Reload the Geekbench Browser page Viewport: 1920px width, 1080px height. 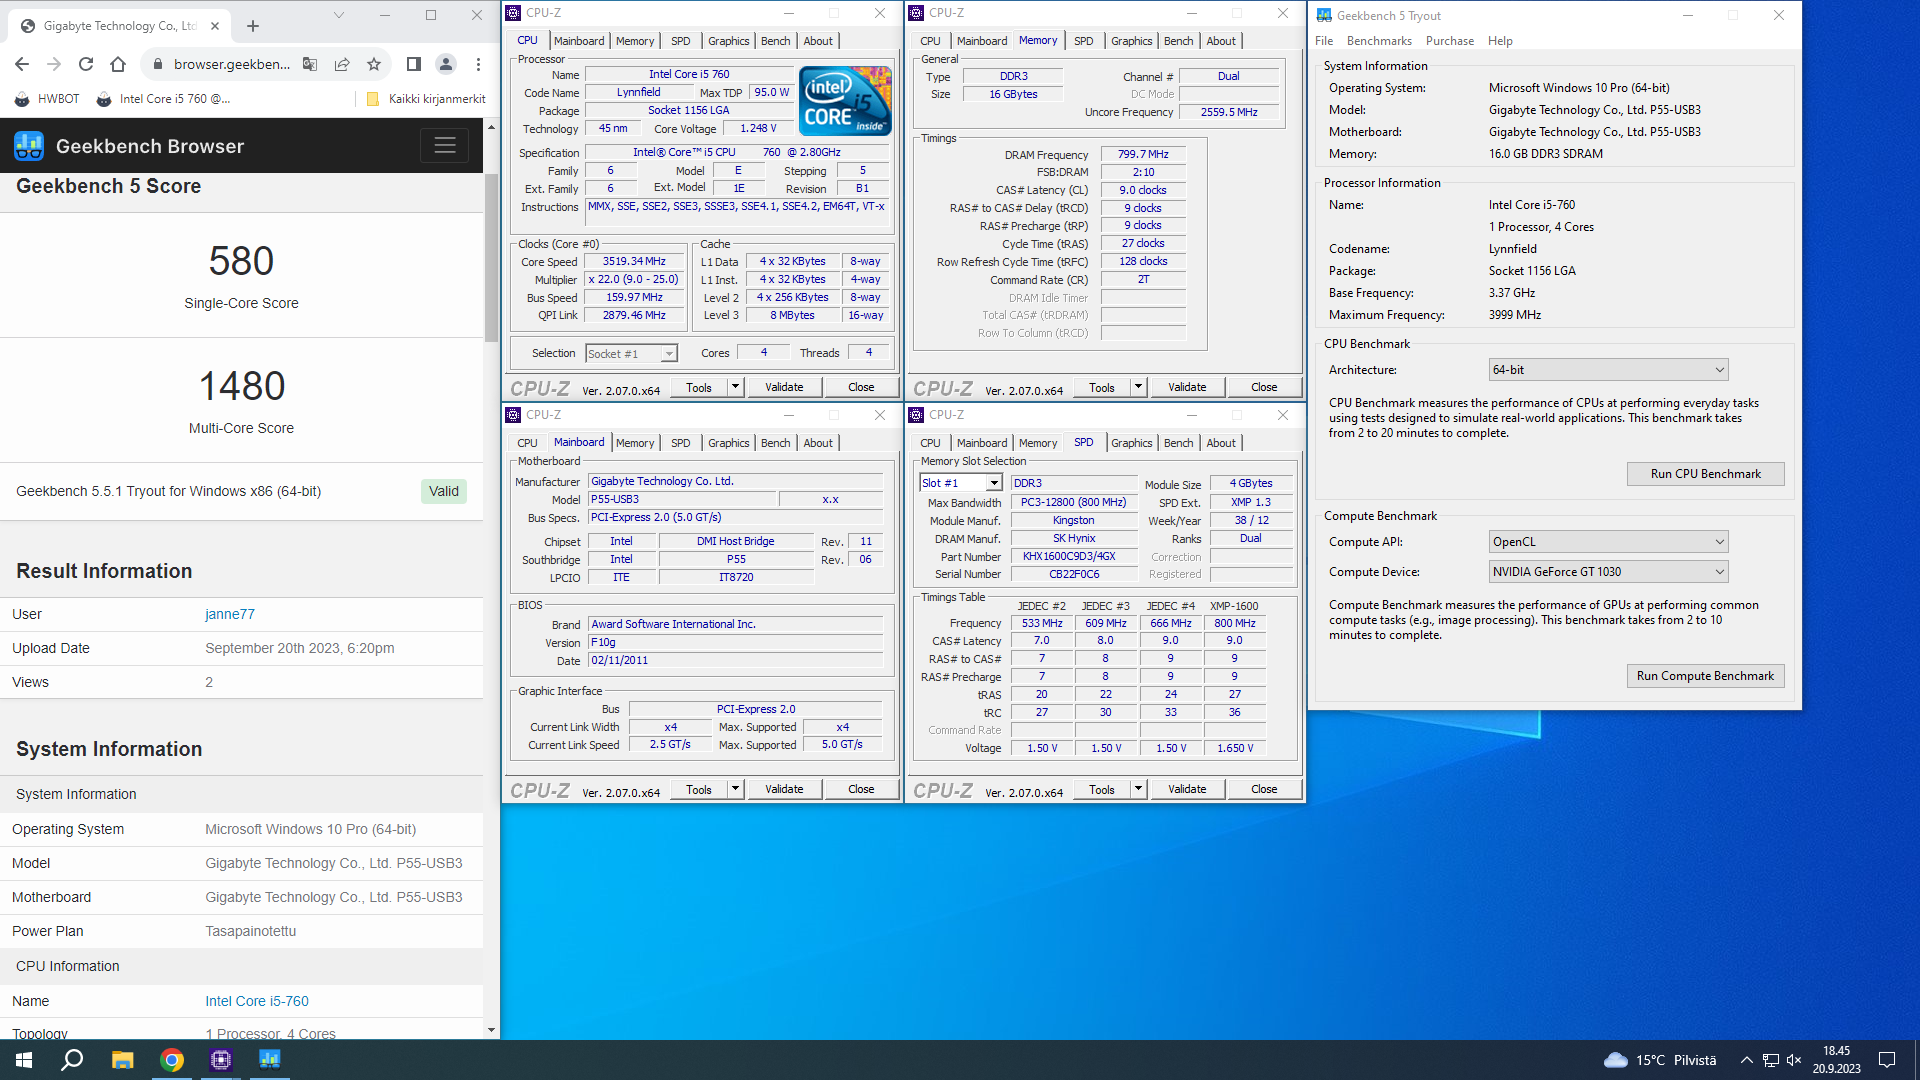86,64
